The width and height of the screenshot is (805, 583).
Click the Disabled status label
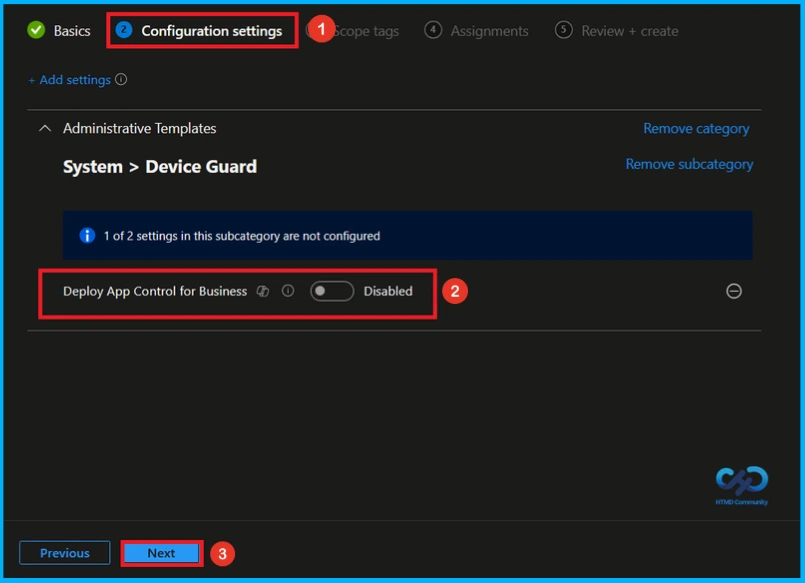[388, 291]
